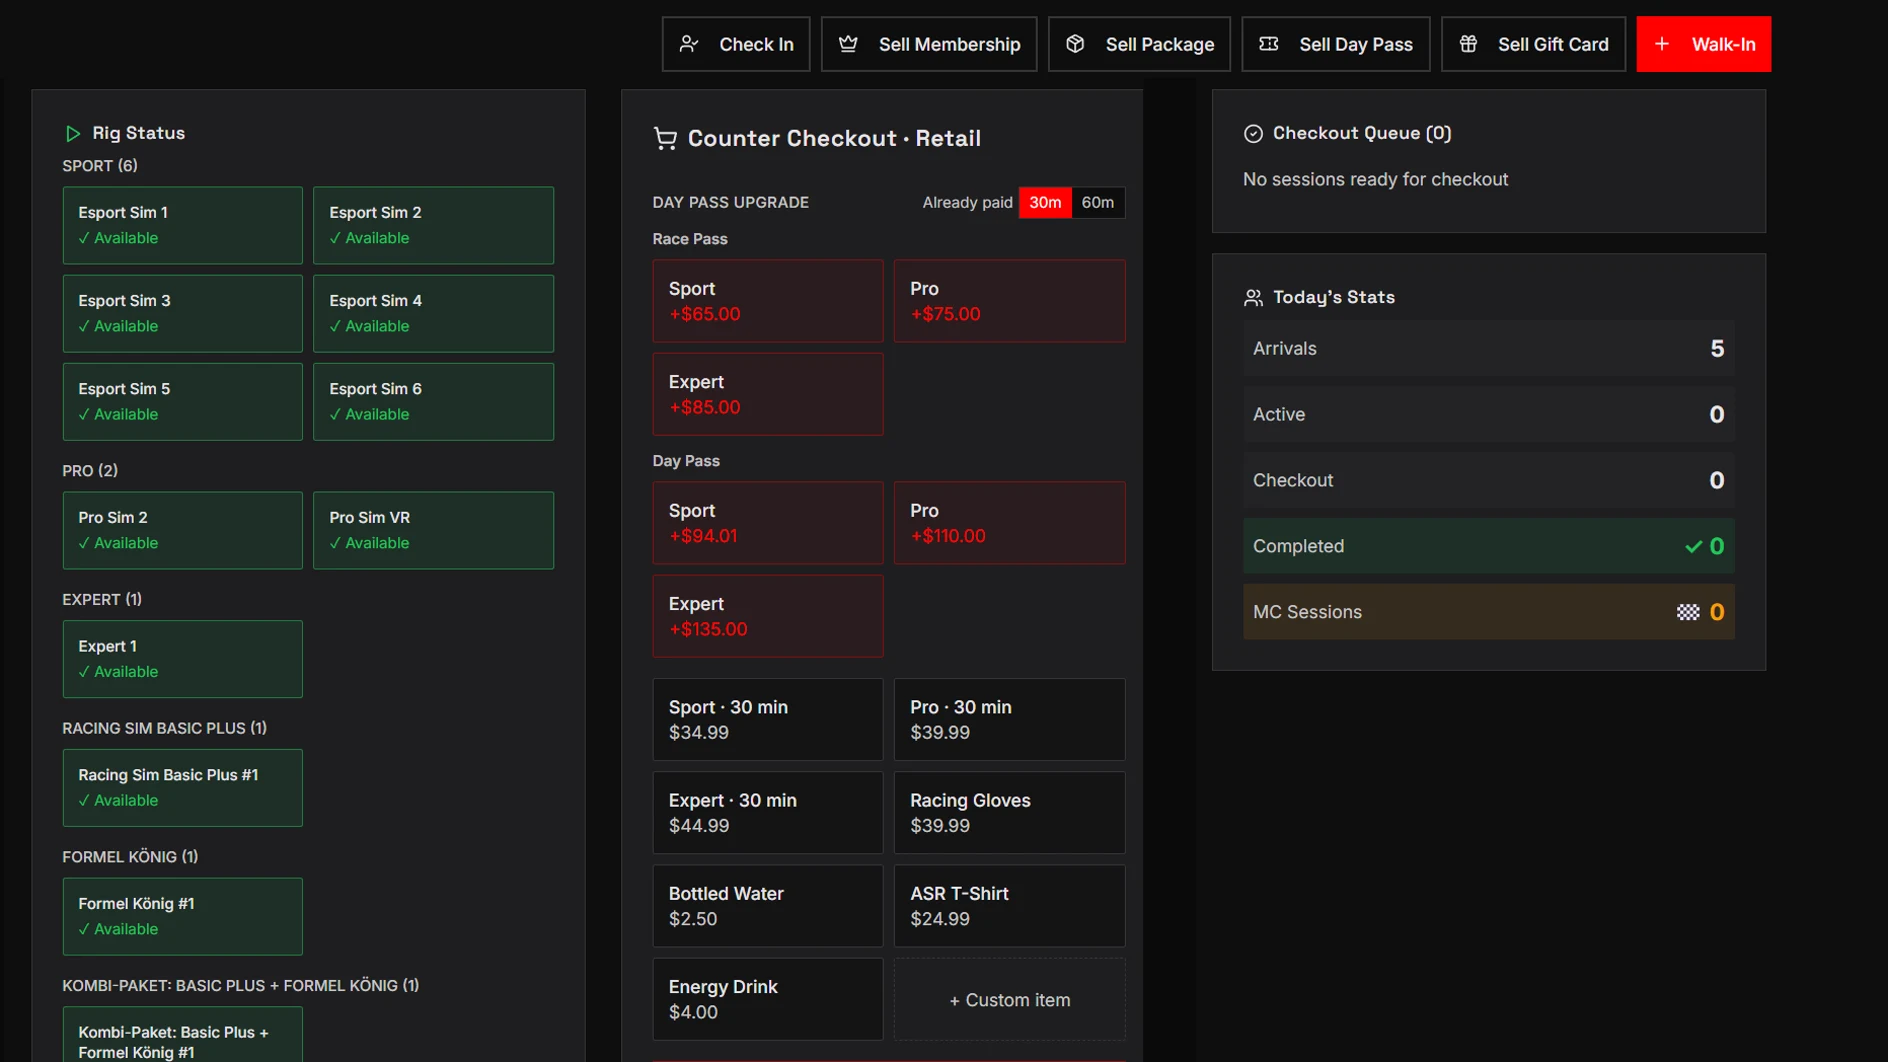The width and height of the screenshot is (1888, 1062).
Task: Select the 30m already paid option
Action: tap(1045, 202)
